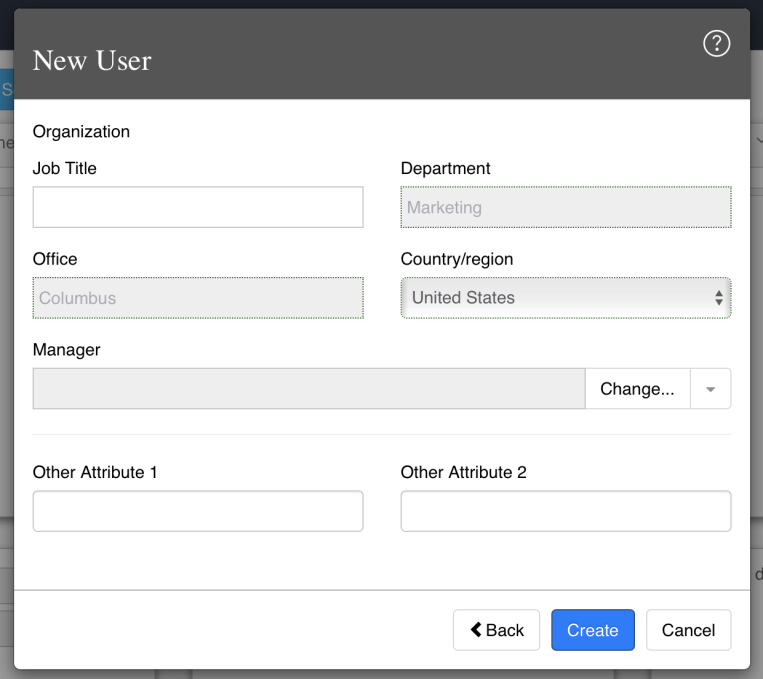Click the Other Attribute 2 text box
Screen dimensions: 763x679
tap(565, 511)
